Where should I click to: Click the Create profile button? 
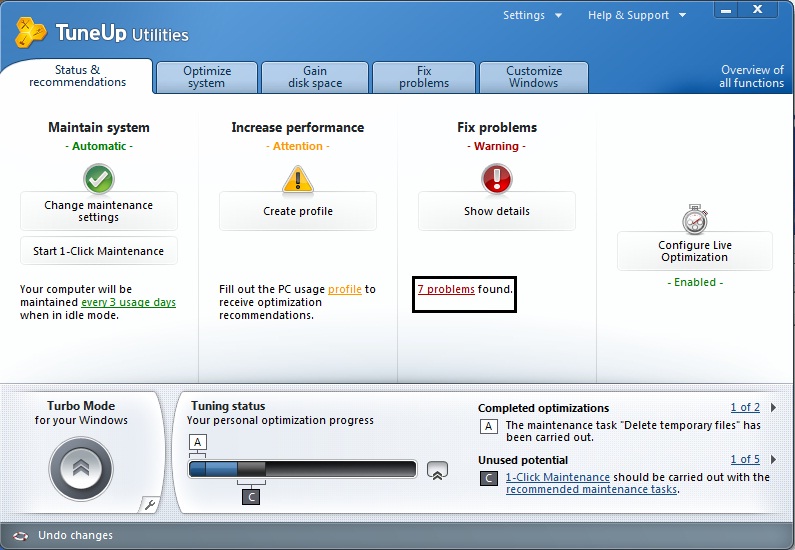pos(298,211)
